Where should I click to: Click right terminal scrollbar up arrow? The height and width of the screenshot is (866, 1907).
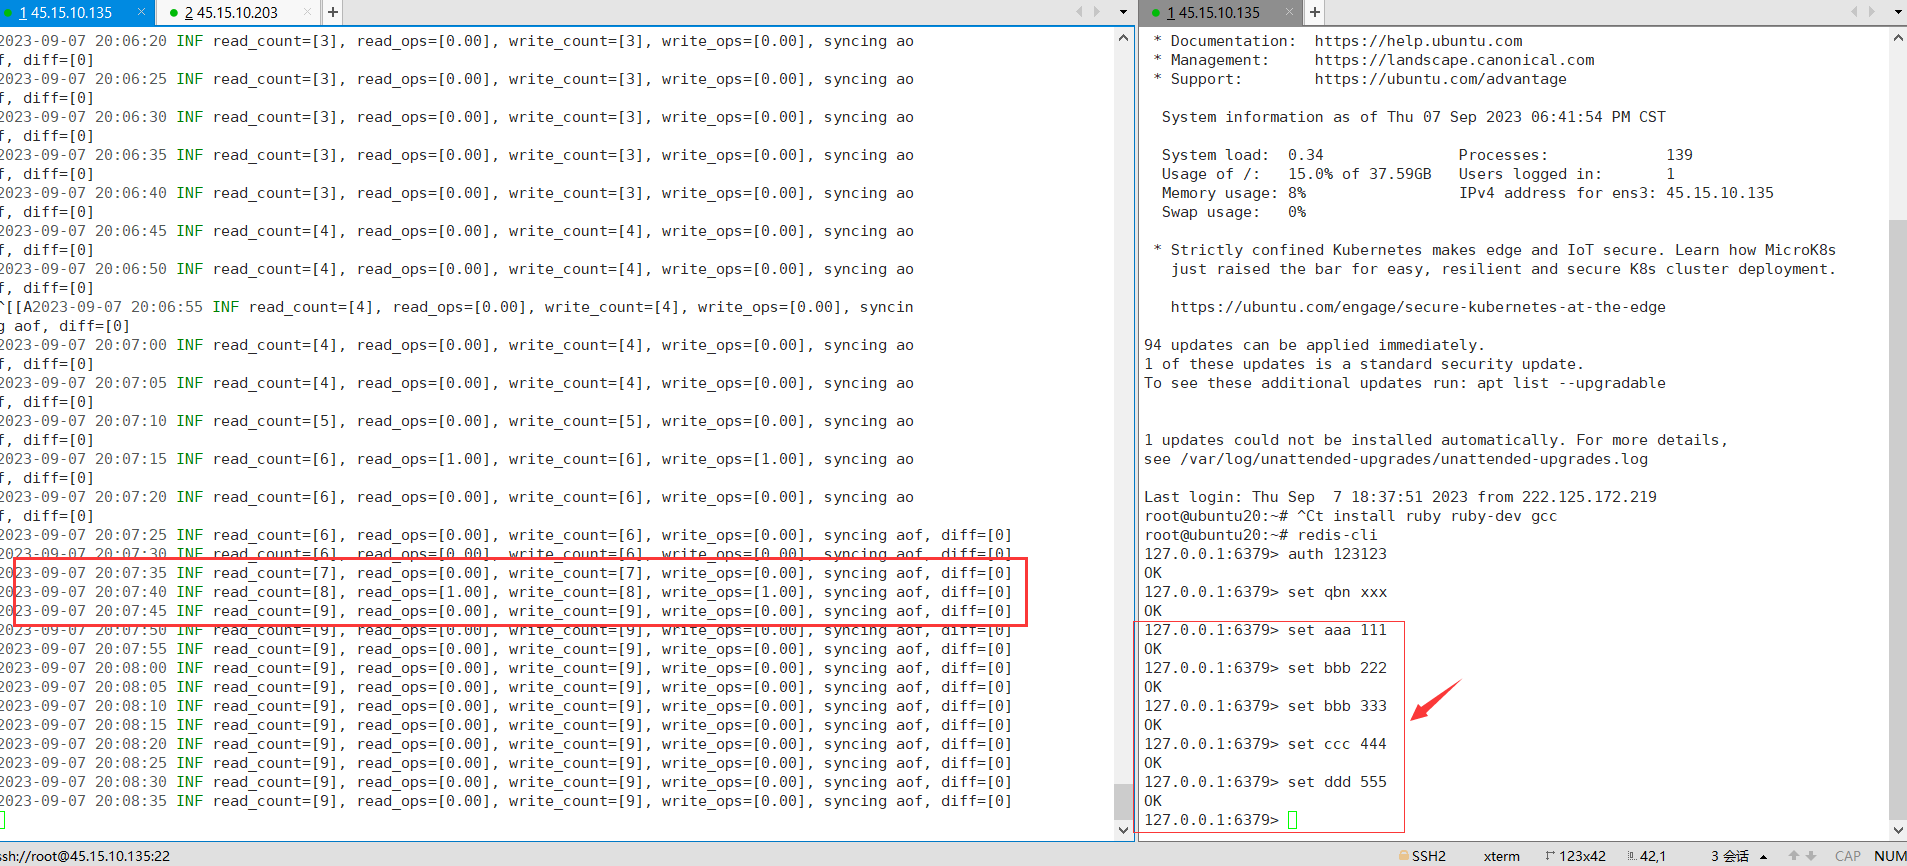[x=1898, y=37]
